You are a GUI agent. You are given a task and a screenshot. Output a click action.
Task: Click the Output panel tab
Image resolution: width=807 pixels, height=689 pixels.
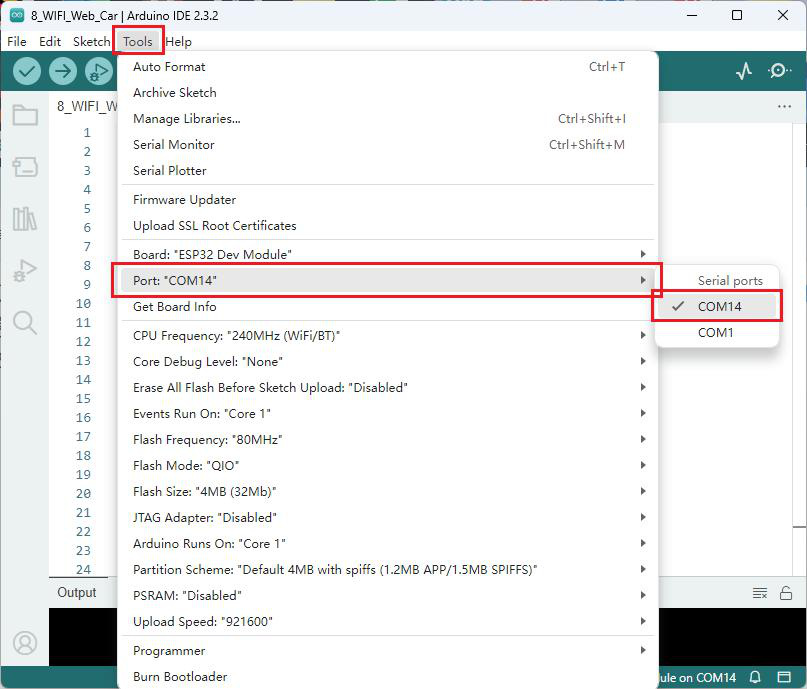pos(77,593)
